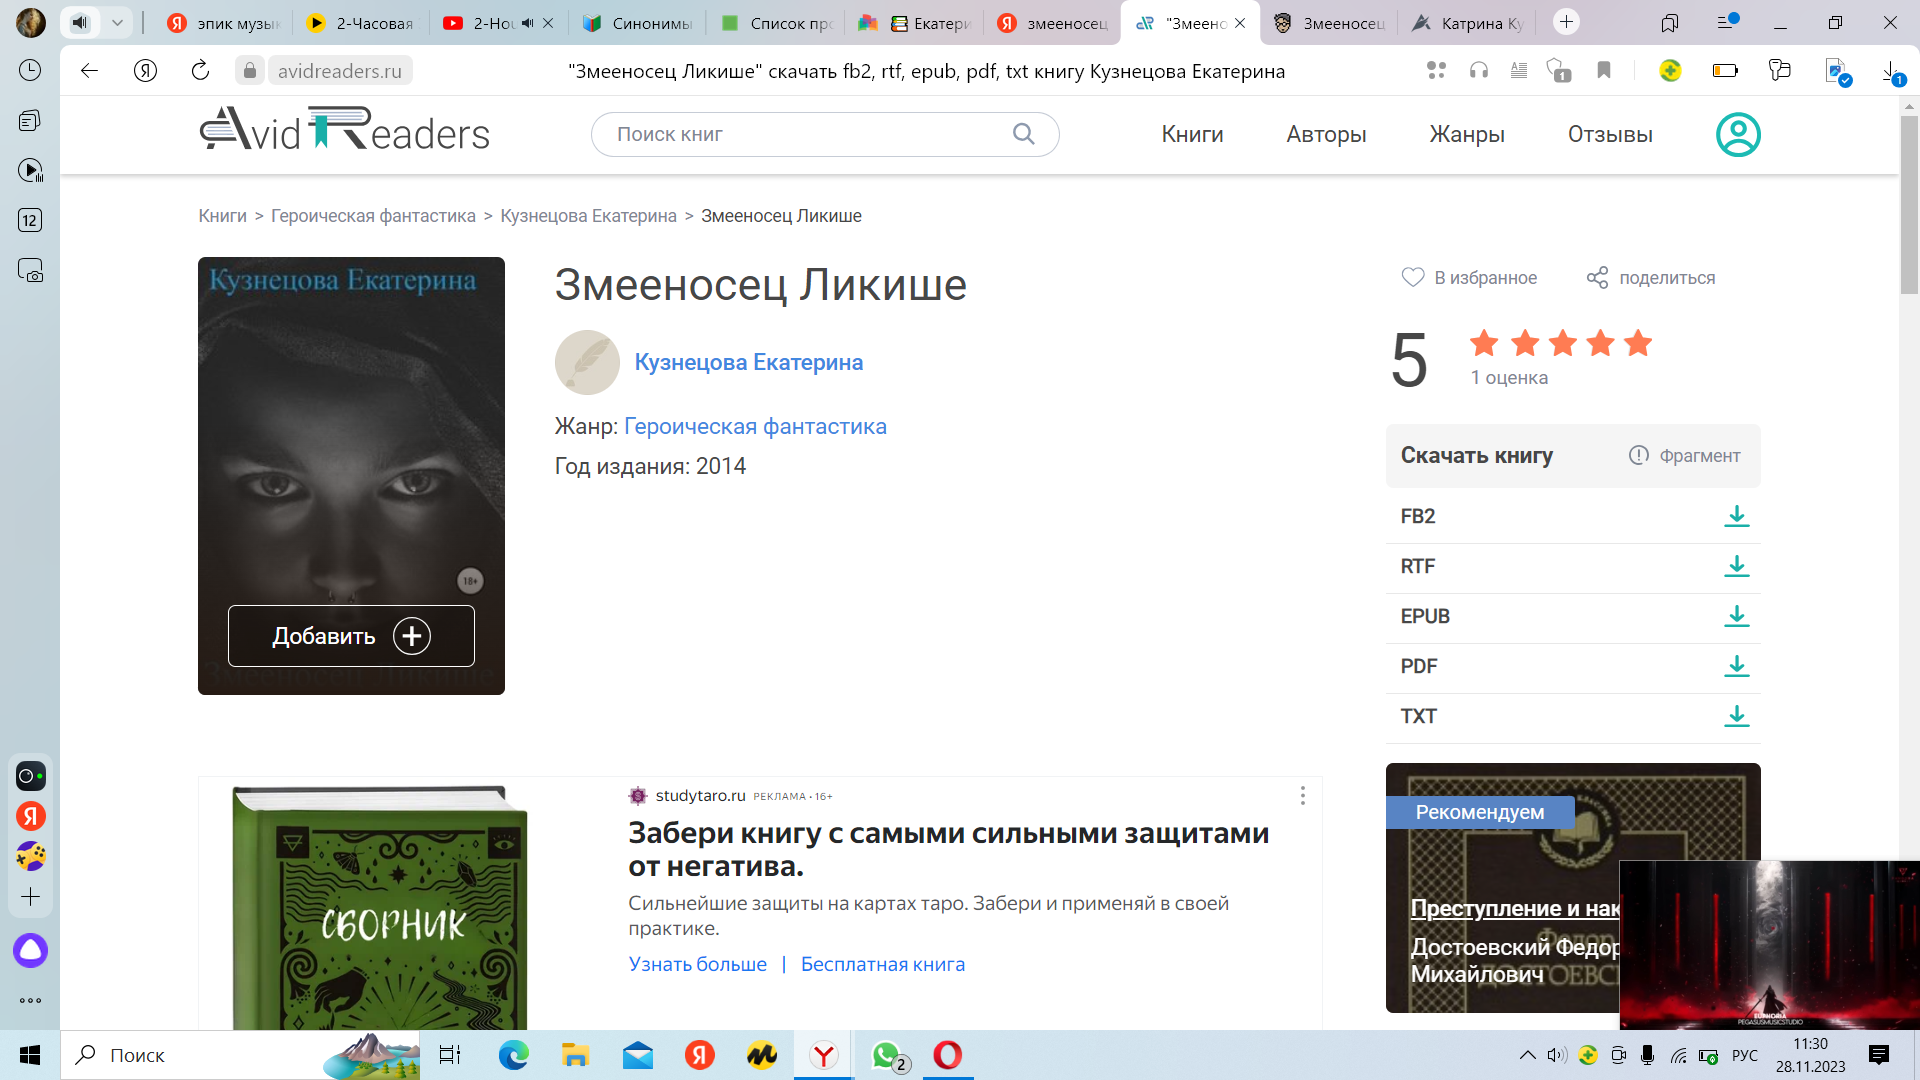Bookmark the page using the address bar bookmark icon

(x=1604, y=70)
